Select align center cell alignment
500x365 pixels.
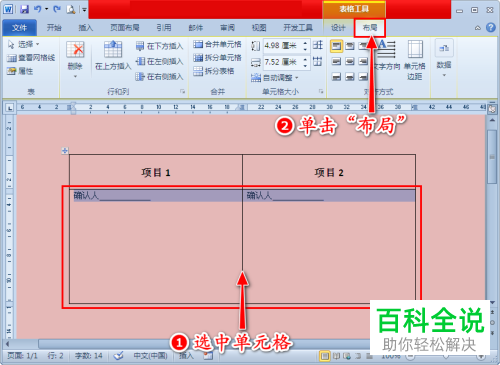click(350, 61)
